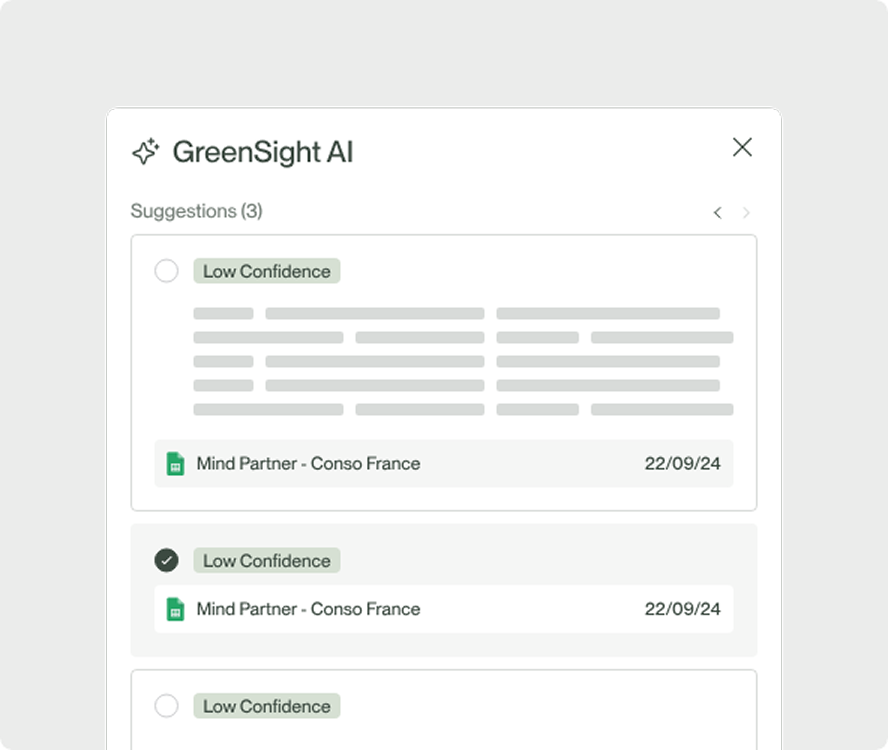Viewport: 888px width, 750px height.
Task: Deselect the checked second suggestion
Action: (166, 560)
